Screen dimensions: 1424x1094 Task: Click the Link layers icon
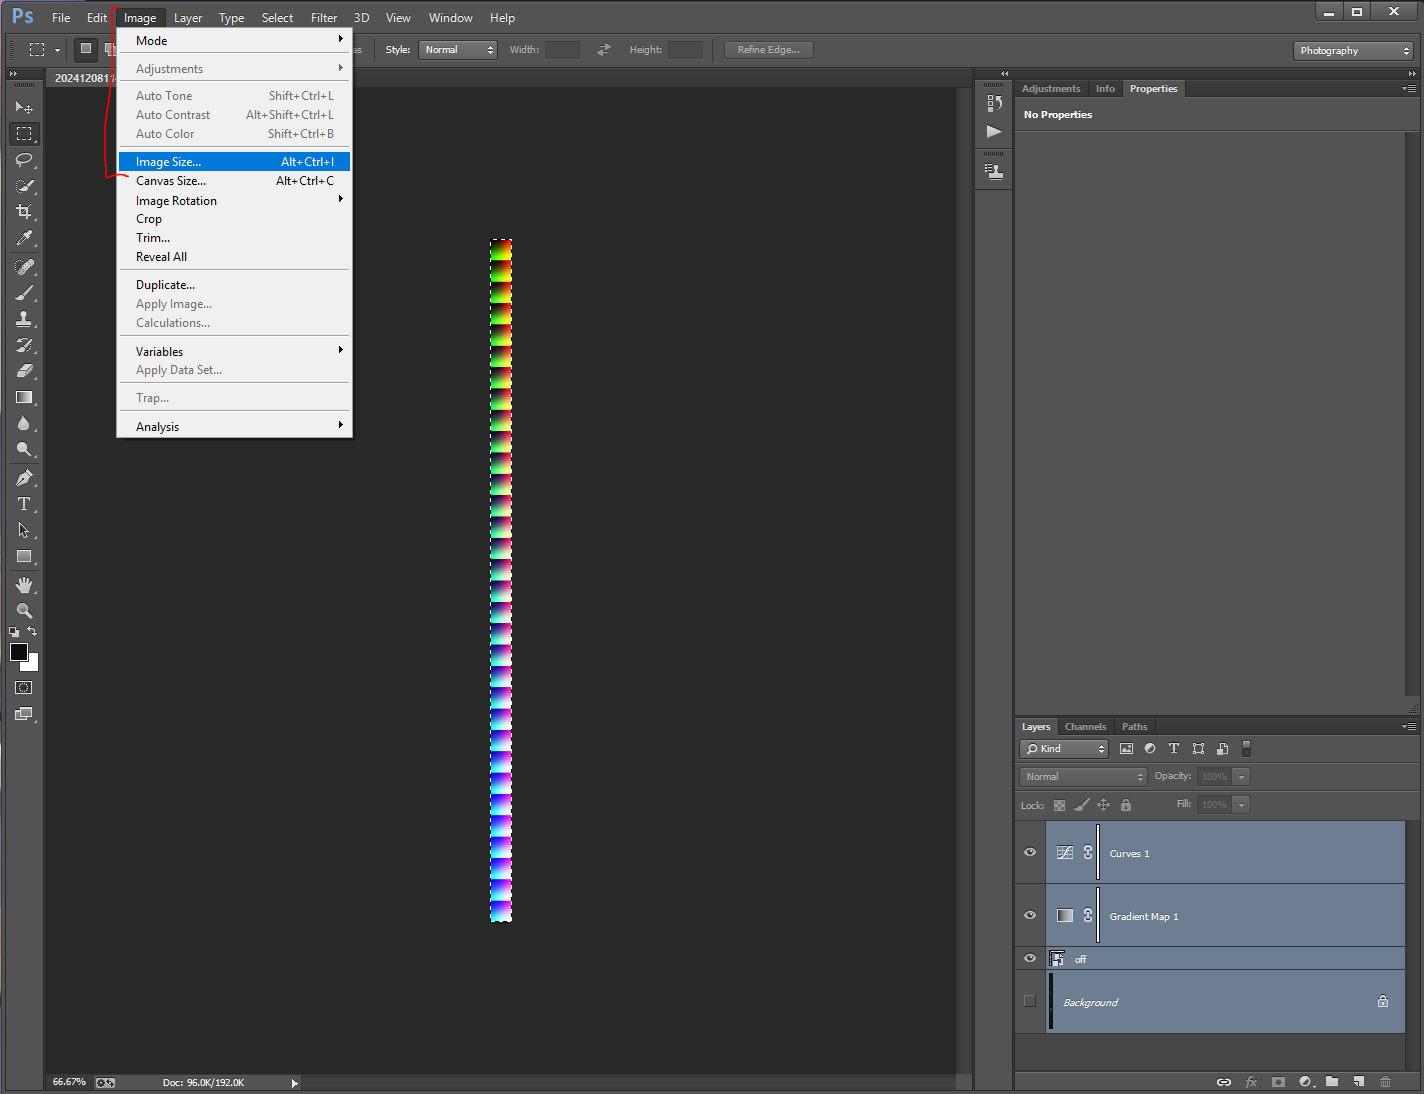coord(1224,1082)
